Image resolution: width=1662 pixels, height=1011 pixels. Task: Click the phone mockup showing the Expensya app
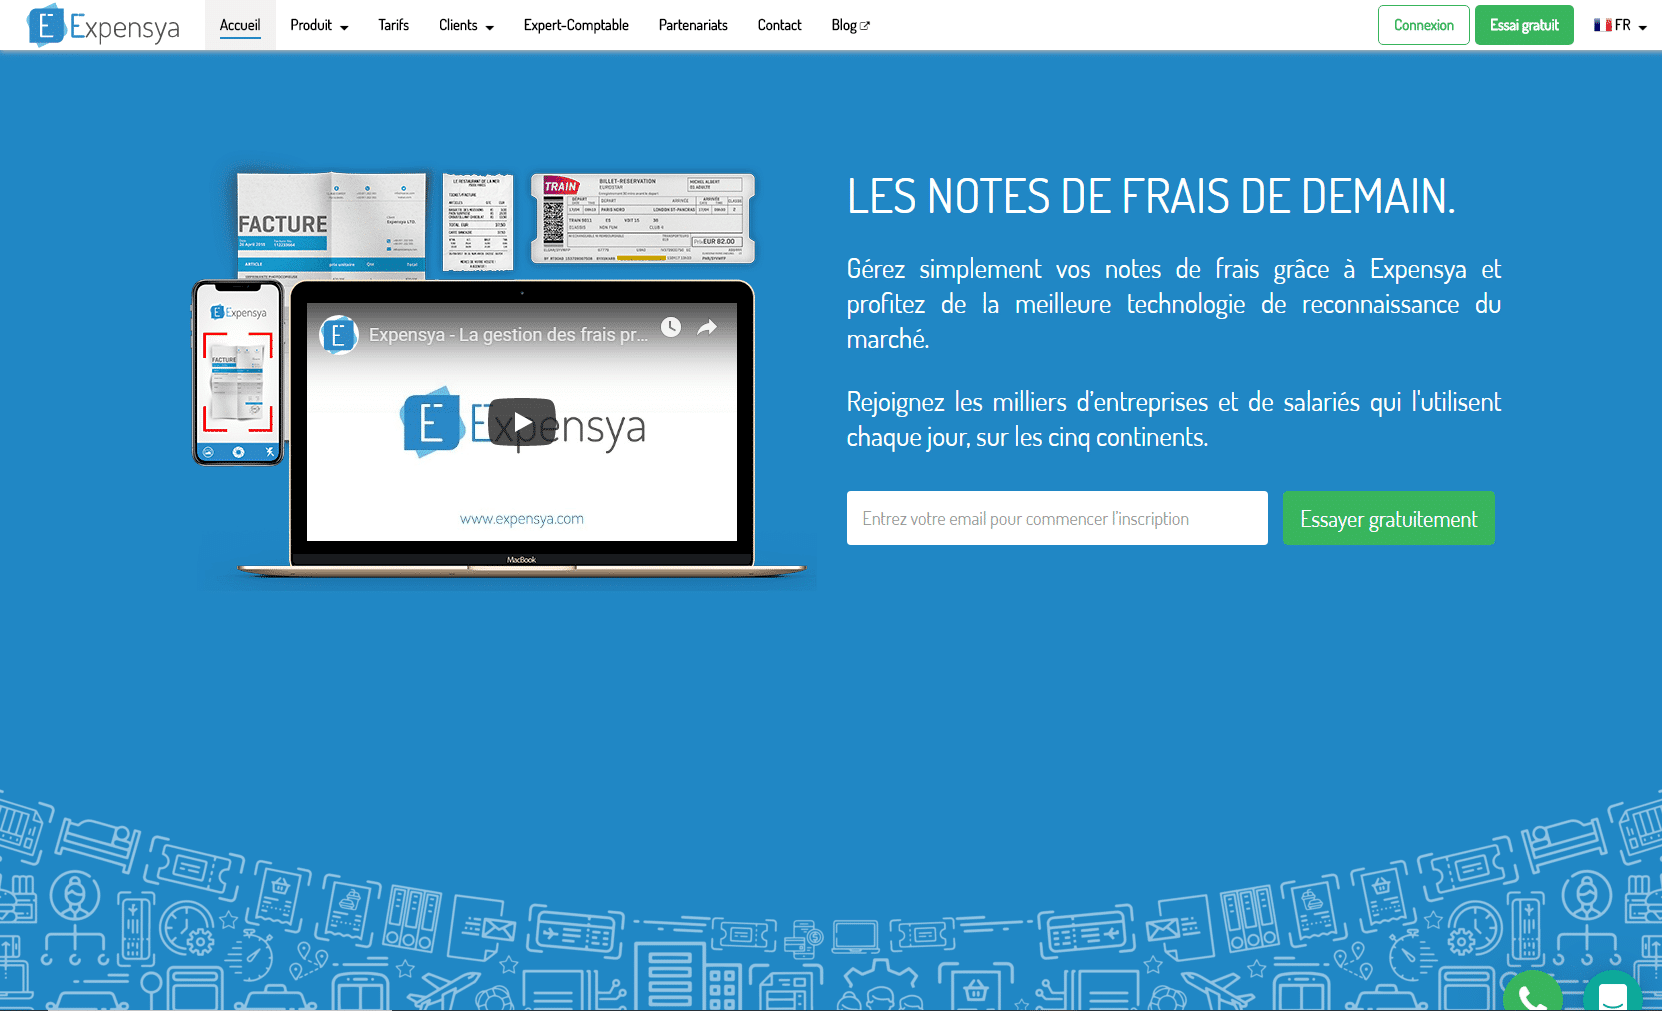tap(238, 372)
